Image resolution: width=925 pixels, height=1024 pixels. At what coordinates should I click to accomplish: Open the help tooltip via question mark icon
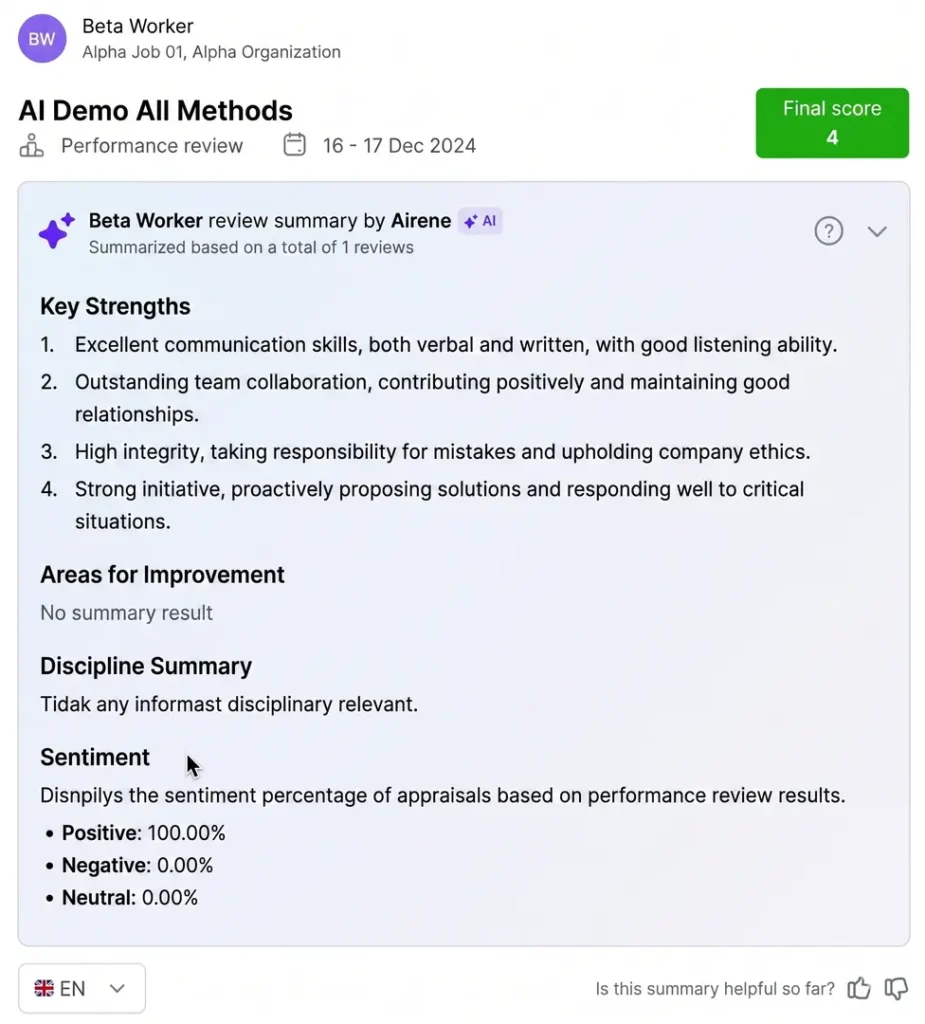829,231
